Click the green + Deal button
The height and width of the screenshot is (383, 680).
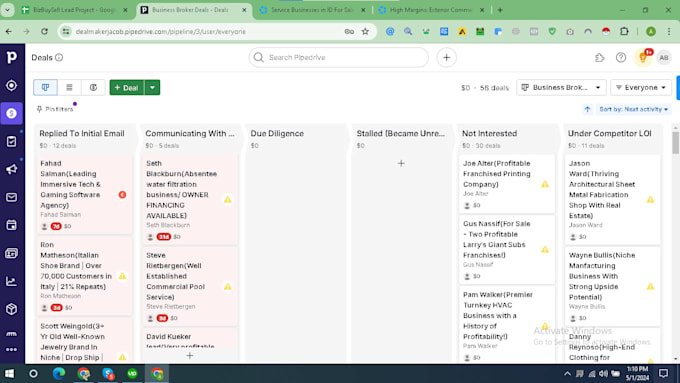(127, 87)
